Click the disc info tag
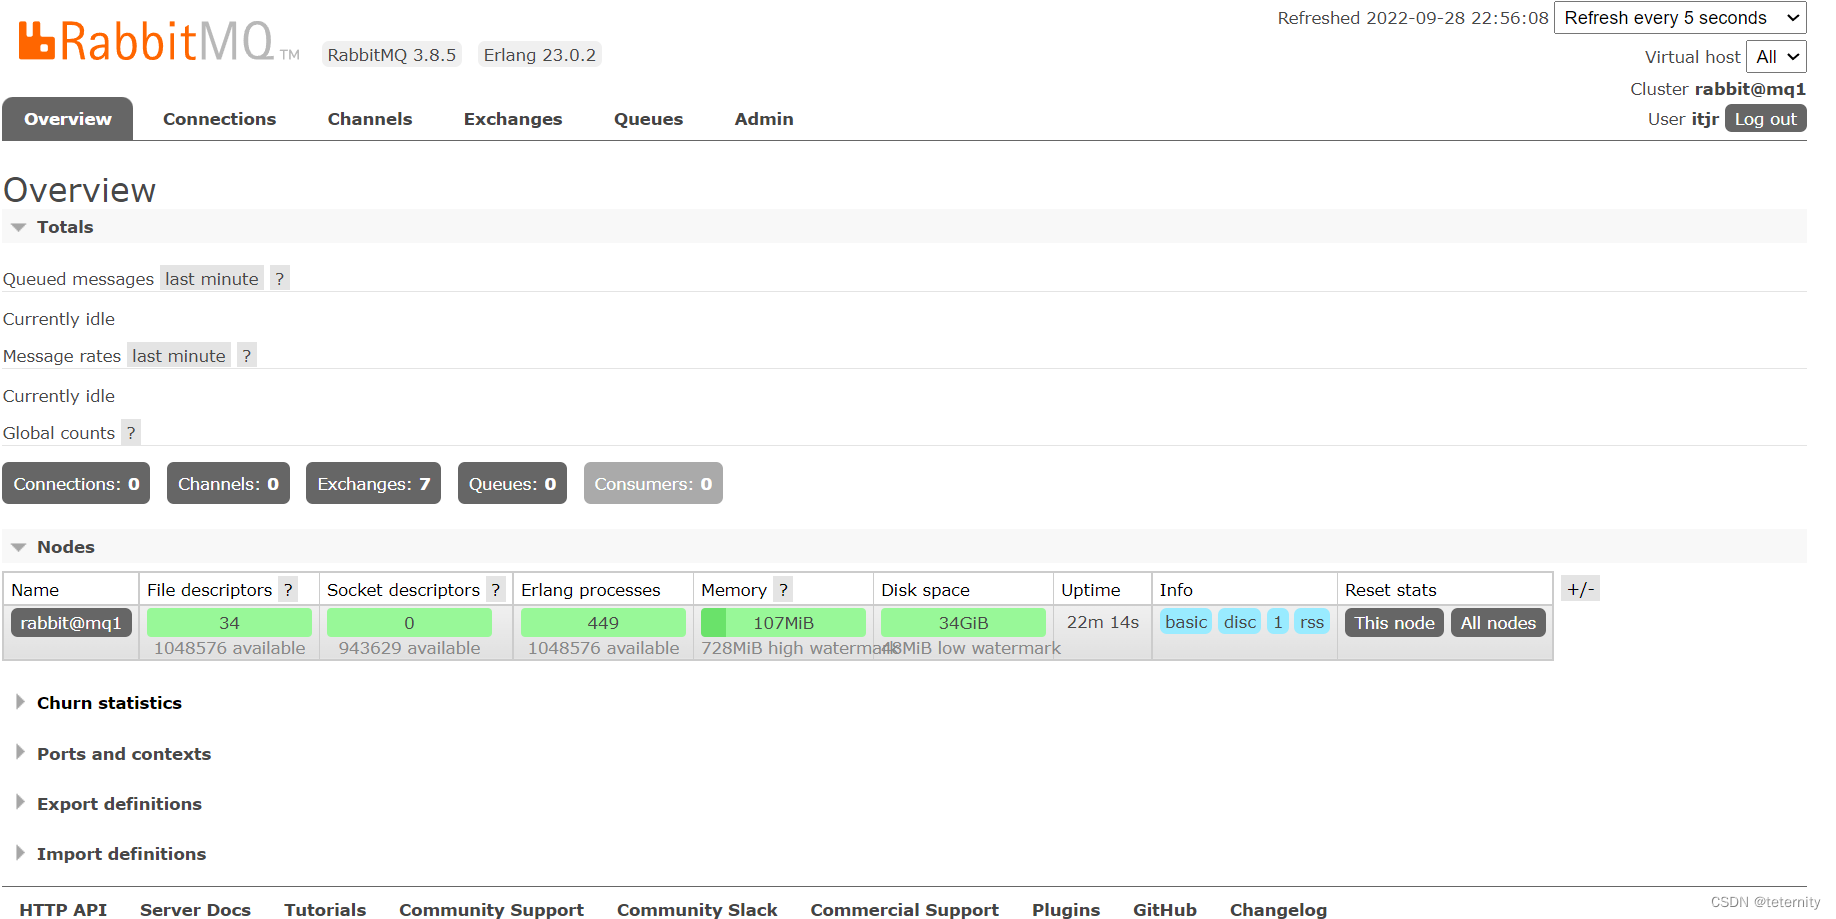This screenshot has width=1836, height=919. [1240, 622]
